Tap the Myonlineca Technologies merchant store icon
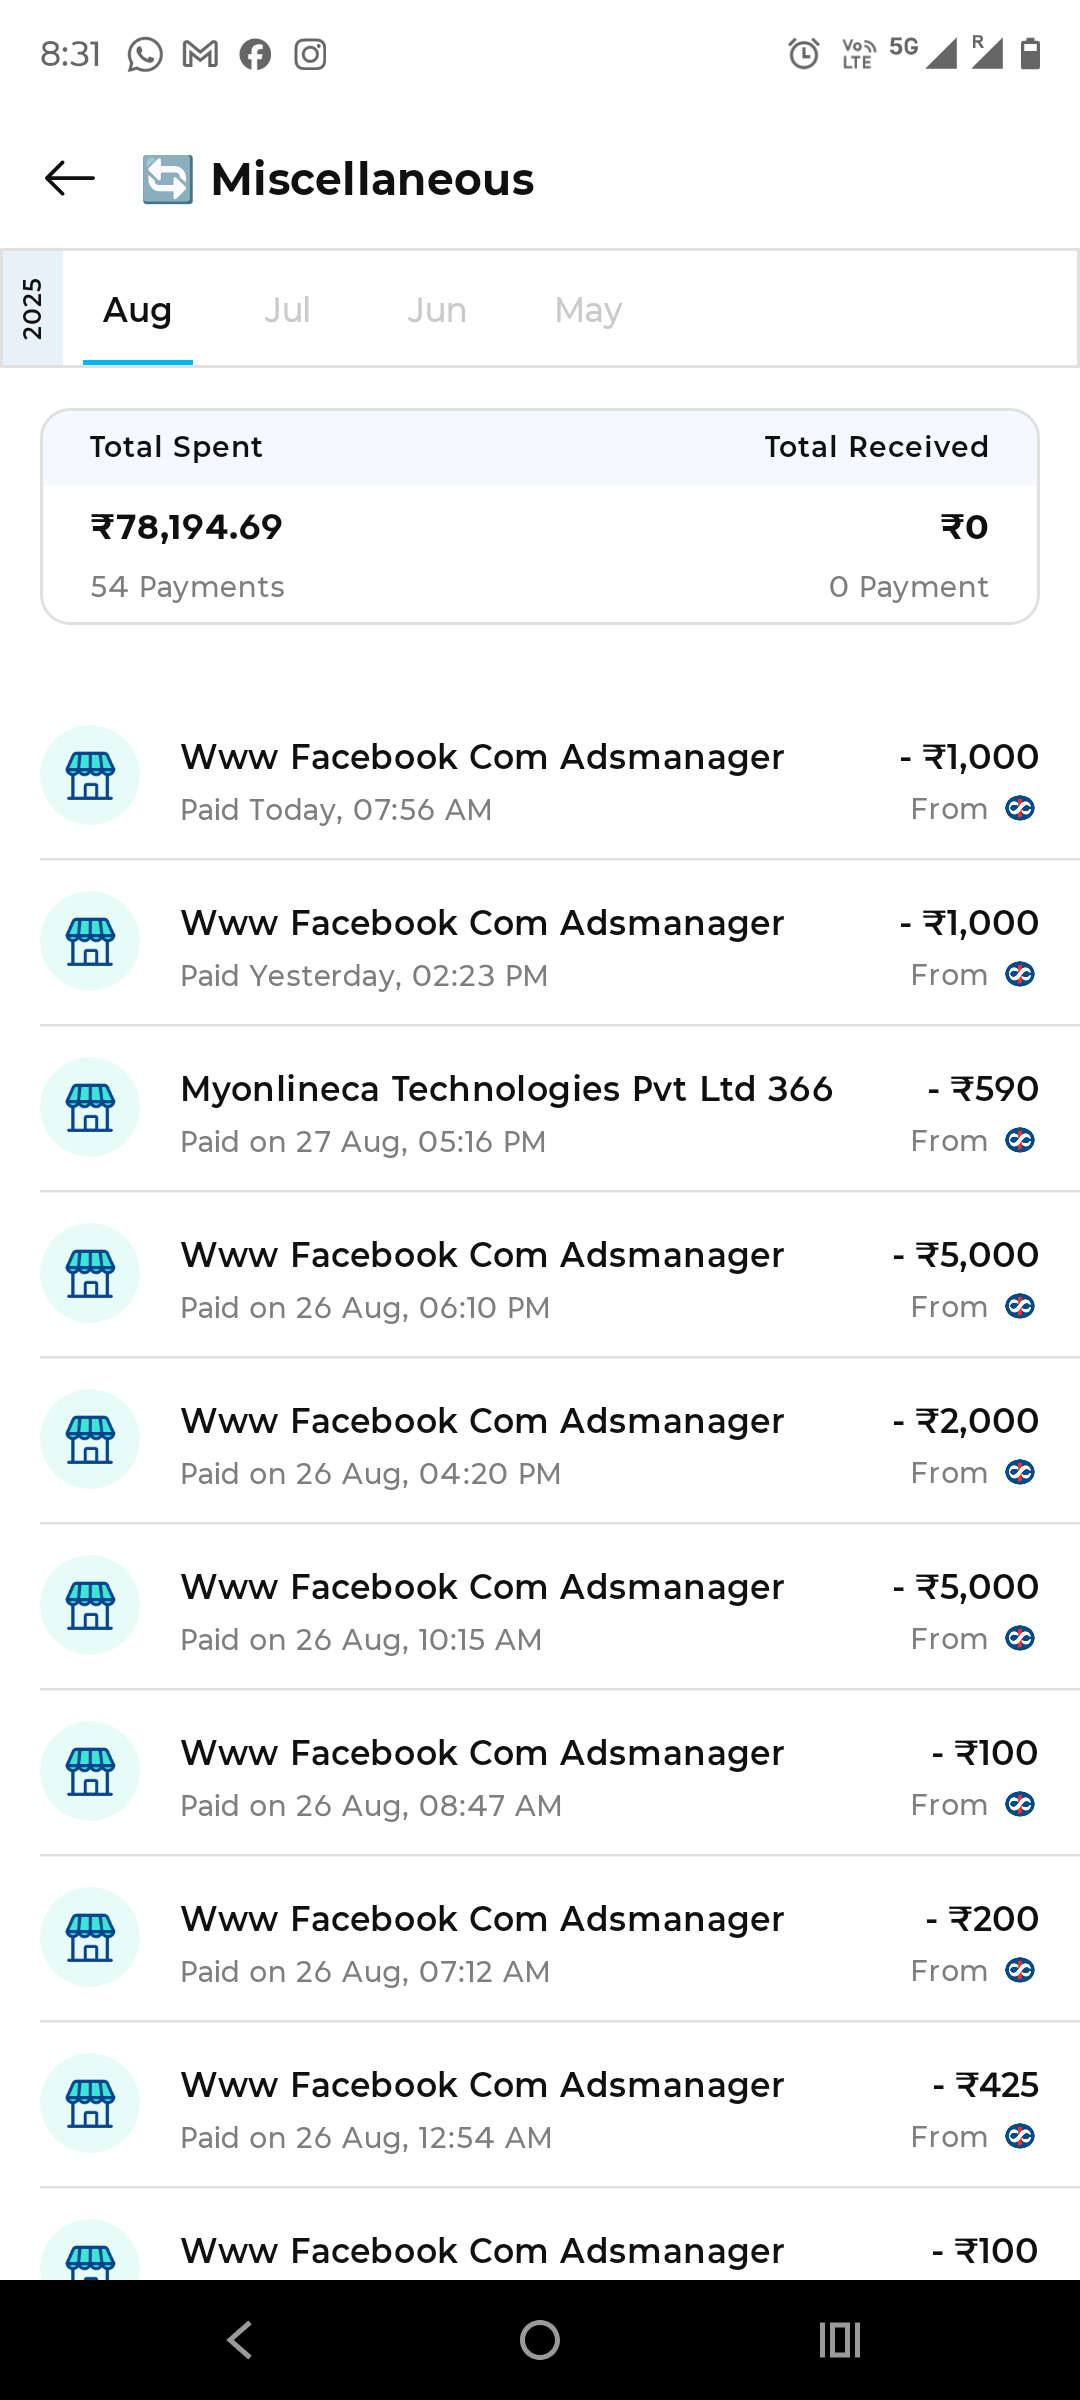 point(90,1108)
